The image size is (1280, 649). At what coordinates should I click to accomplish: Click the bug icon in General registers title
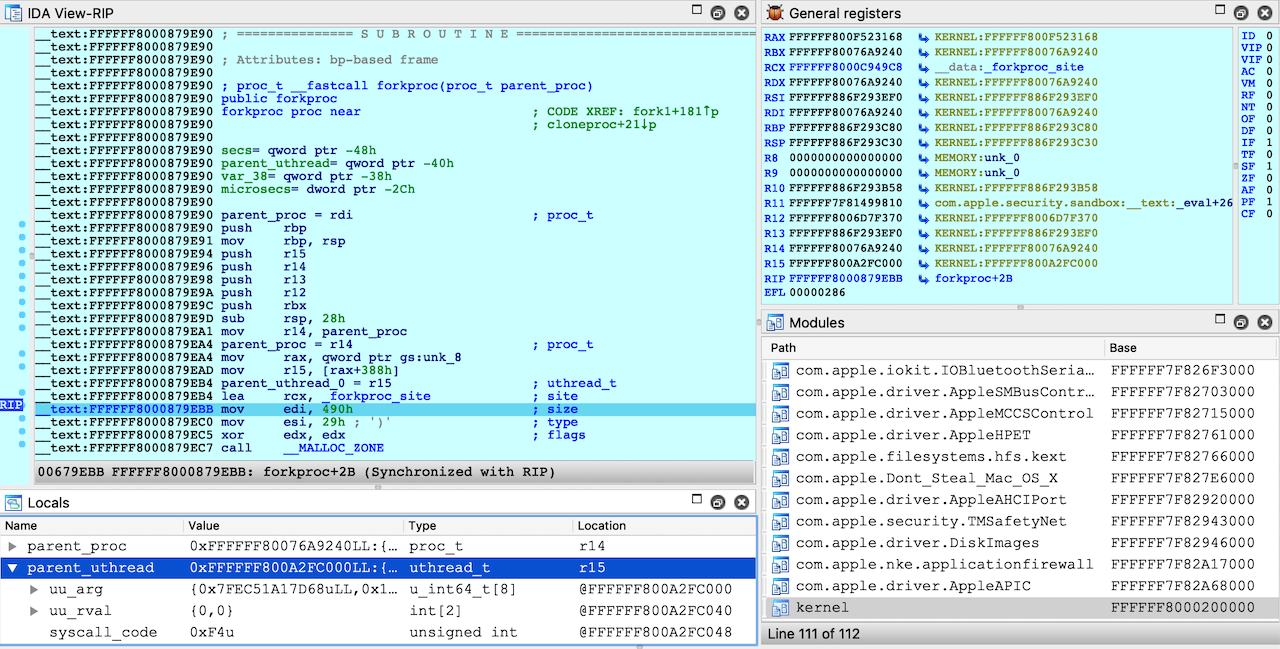[774, 13]
